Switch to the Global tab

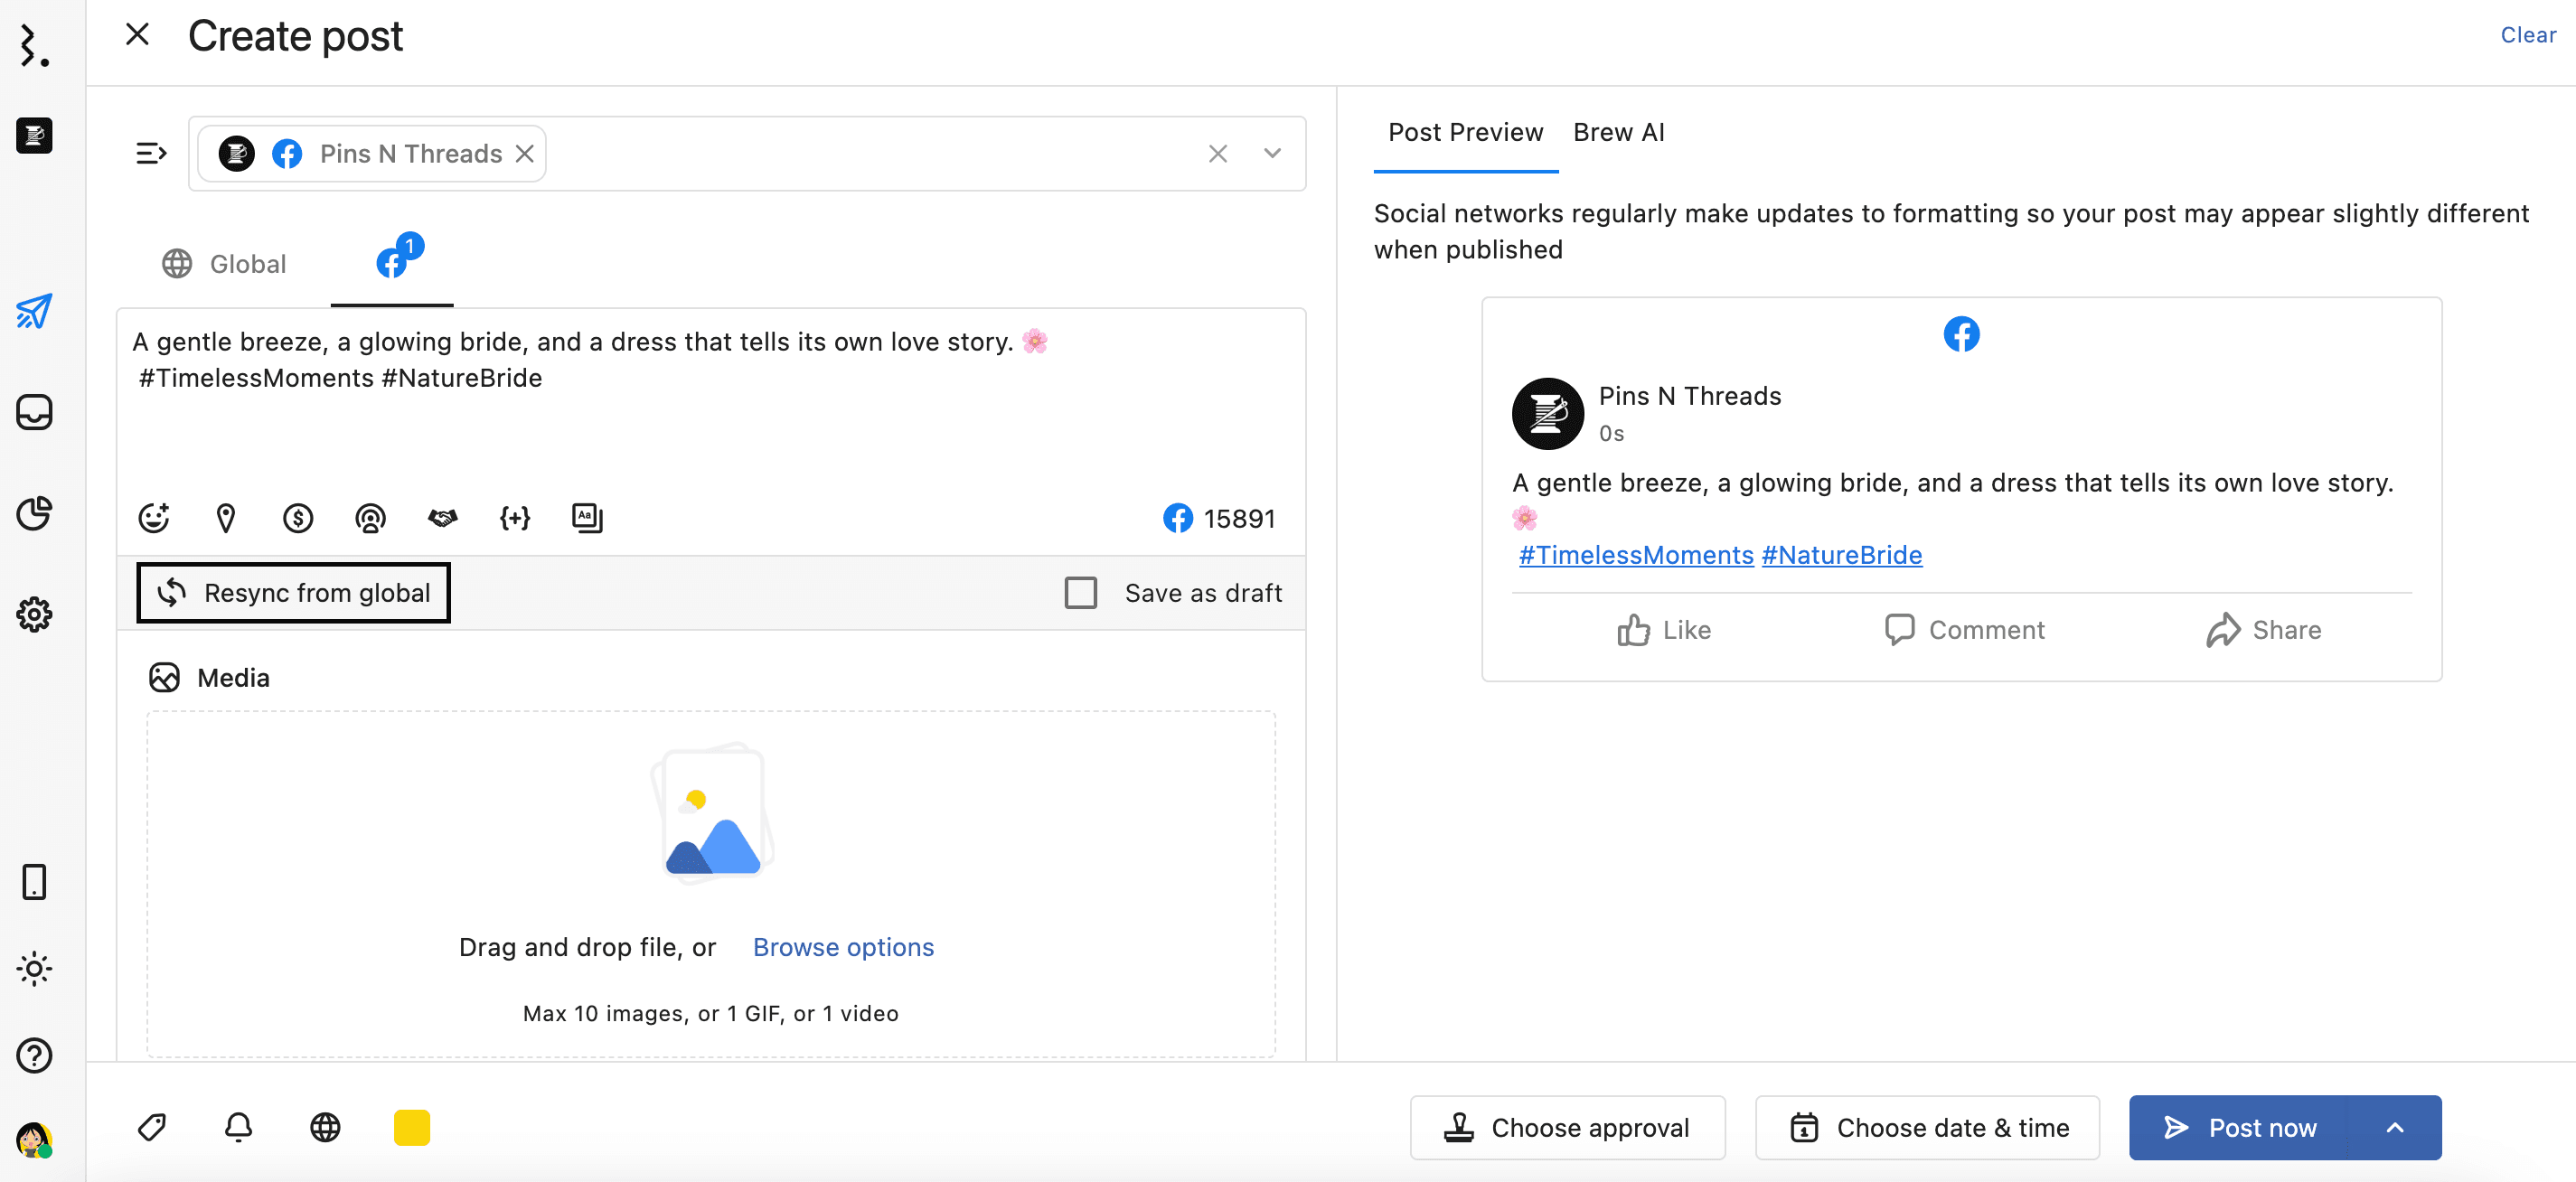click(x=225, y=264)
